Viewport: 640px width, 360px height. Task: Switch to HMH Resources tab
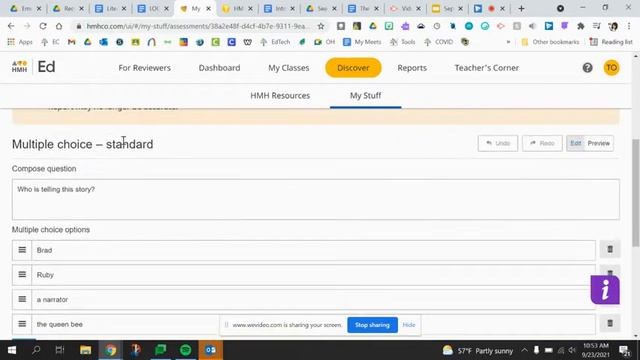280,96
